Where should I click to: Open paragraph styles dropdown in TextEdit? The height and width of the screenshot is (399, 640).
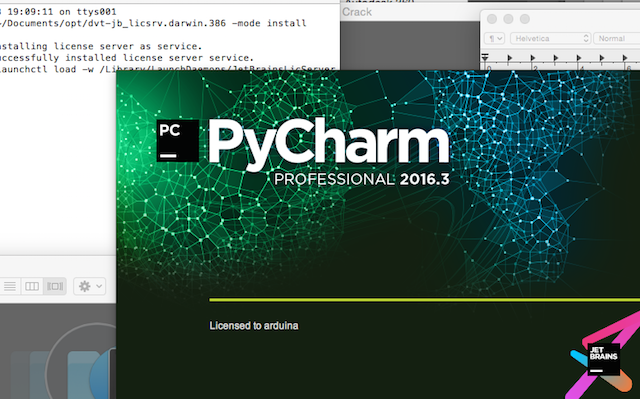pyautogui.click(x=494, y=38)
